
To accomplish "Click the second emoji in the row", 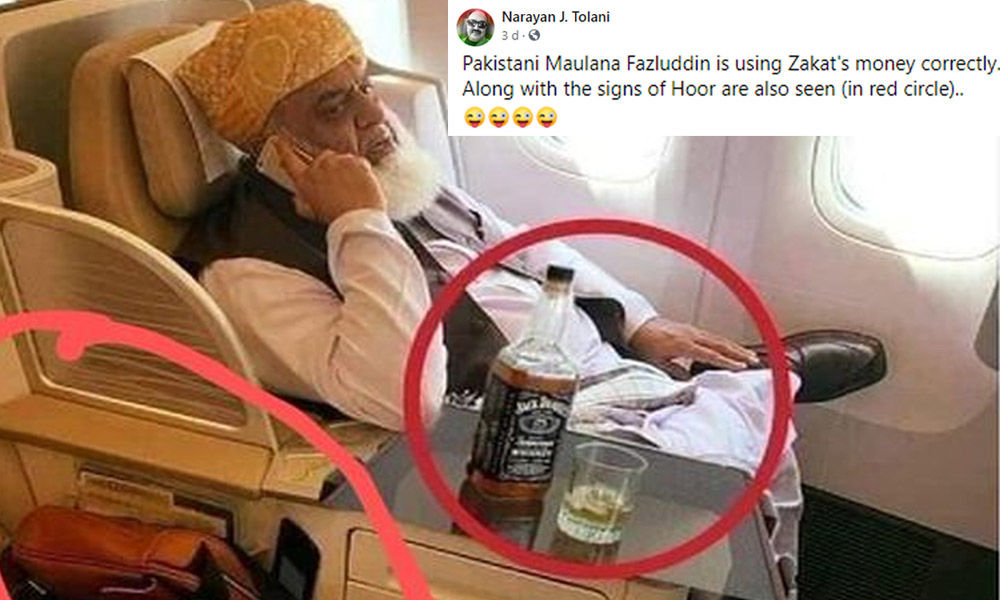I will [x=499, y=117].
